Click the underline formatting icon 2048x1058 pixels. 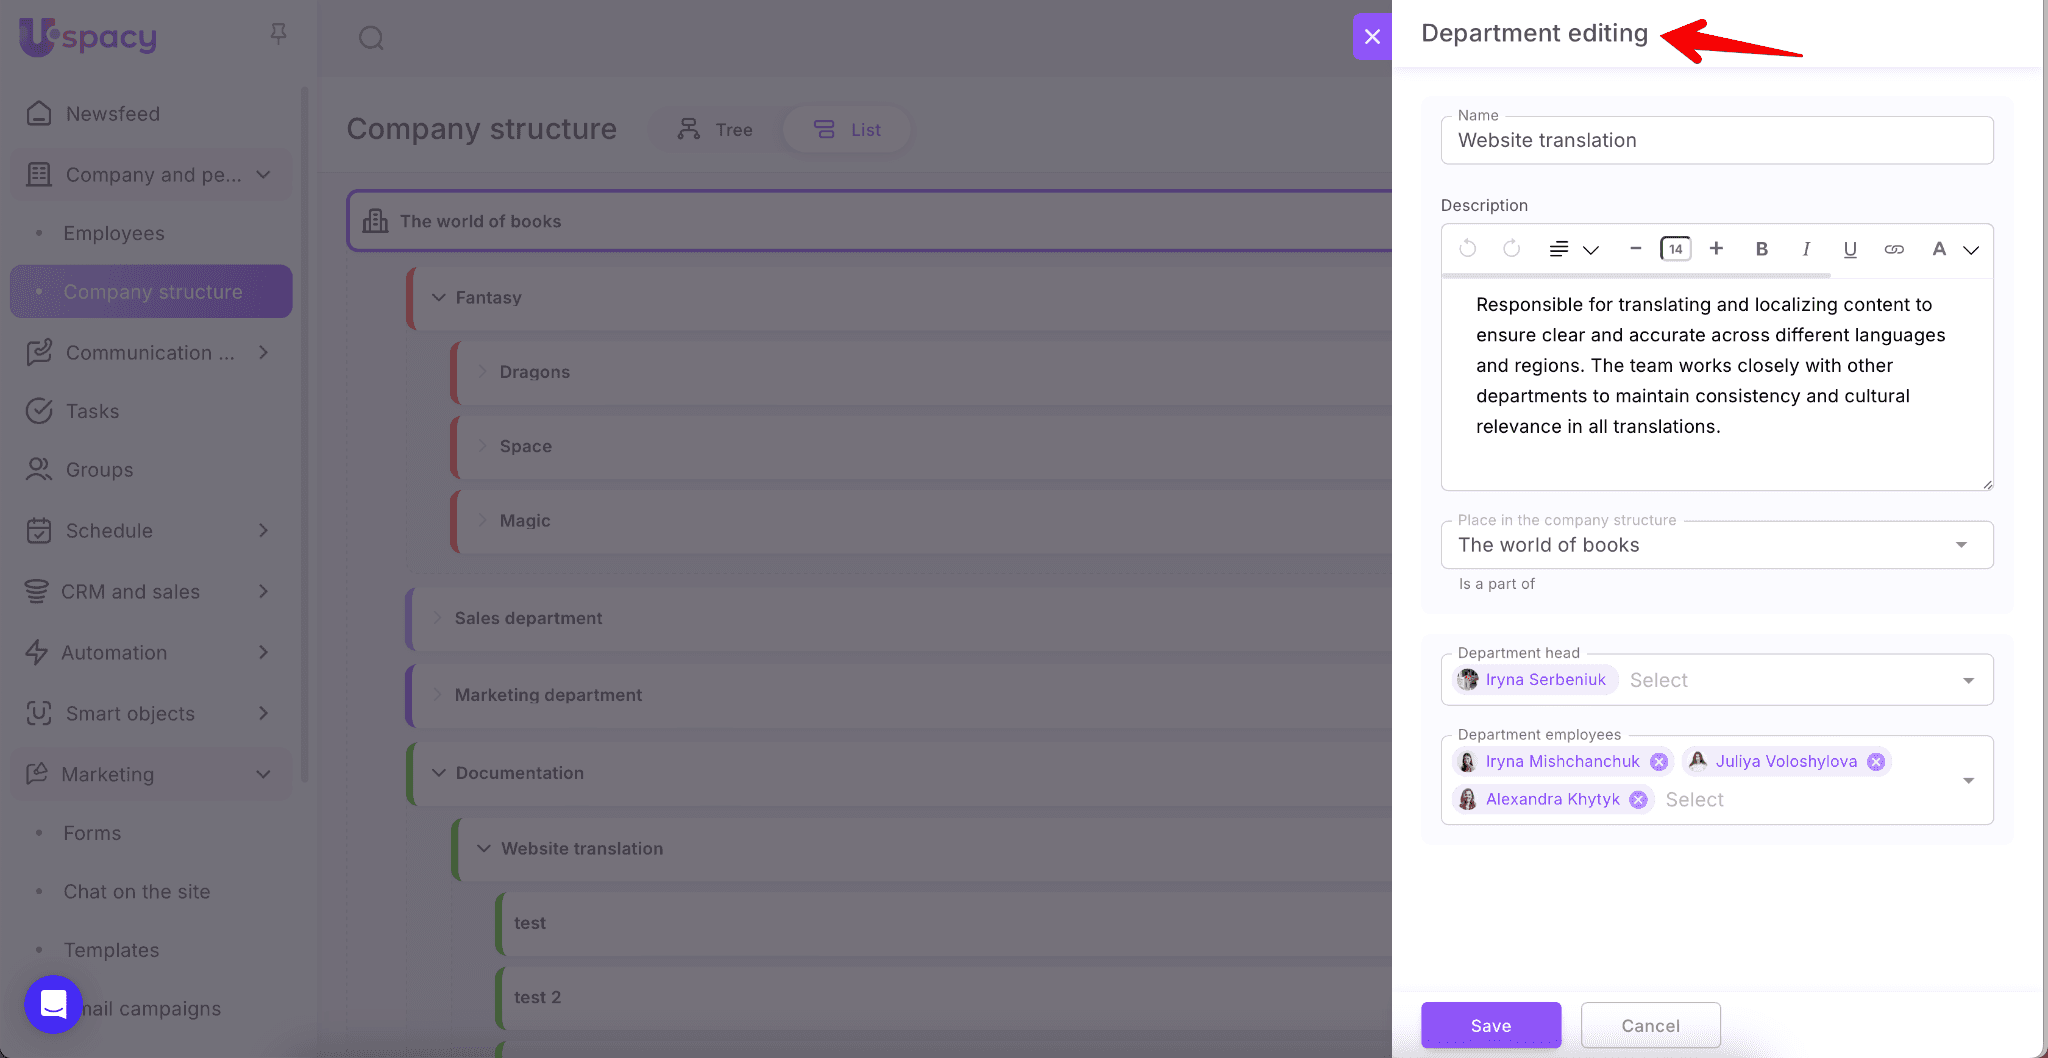point(1850,249)
